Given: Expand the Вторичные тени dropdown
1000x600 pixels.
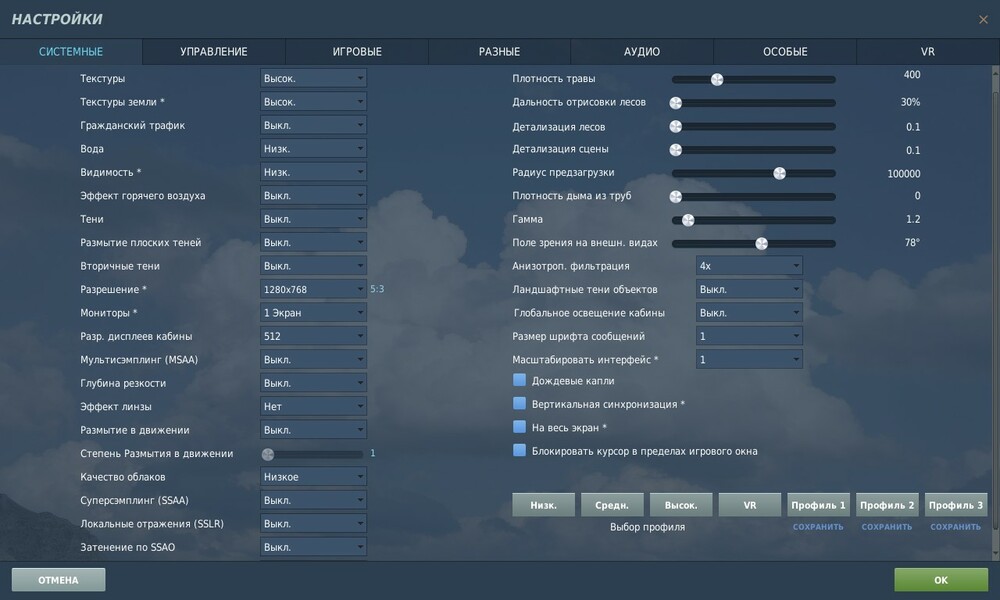Looking at the screenshot, I should click(313, 266).
